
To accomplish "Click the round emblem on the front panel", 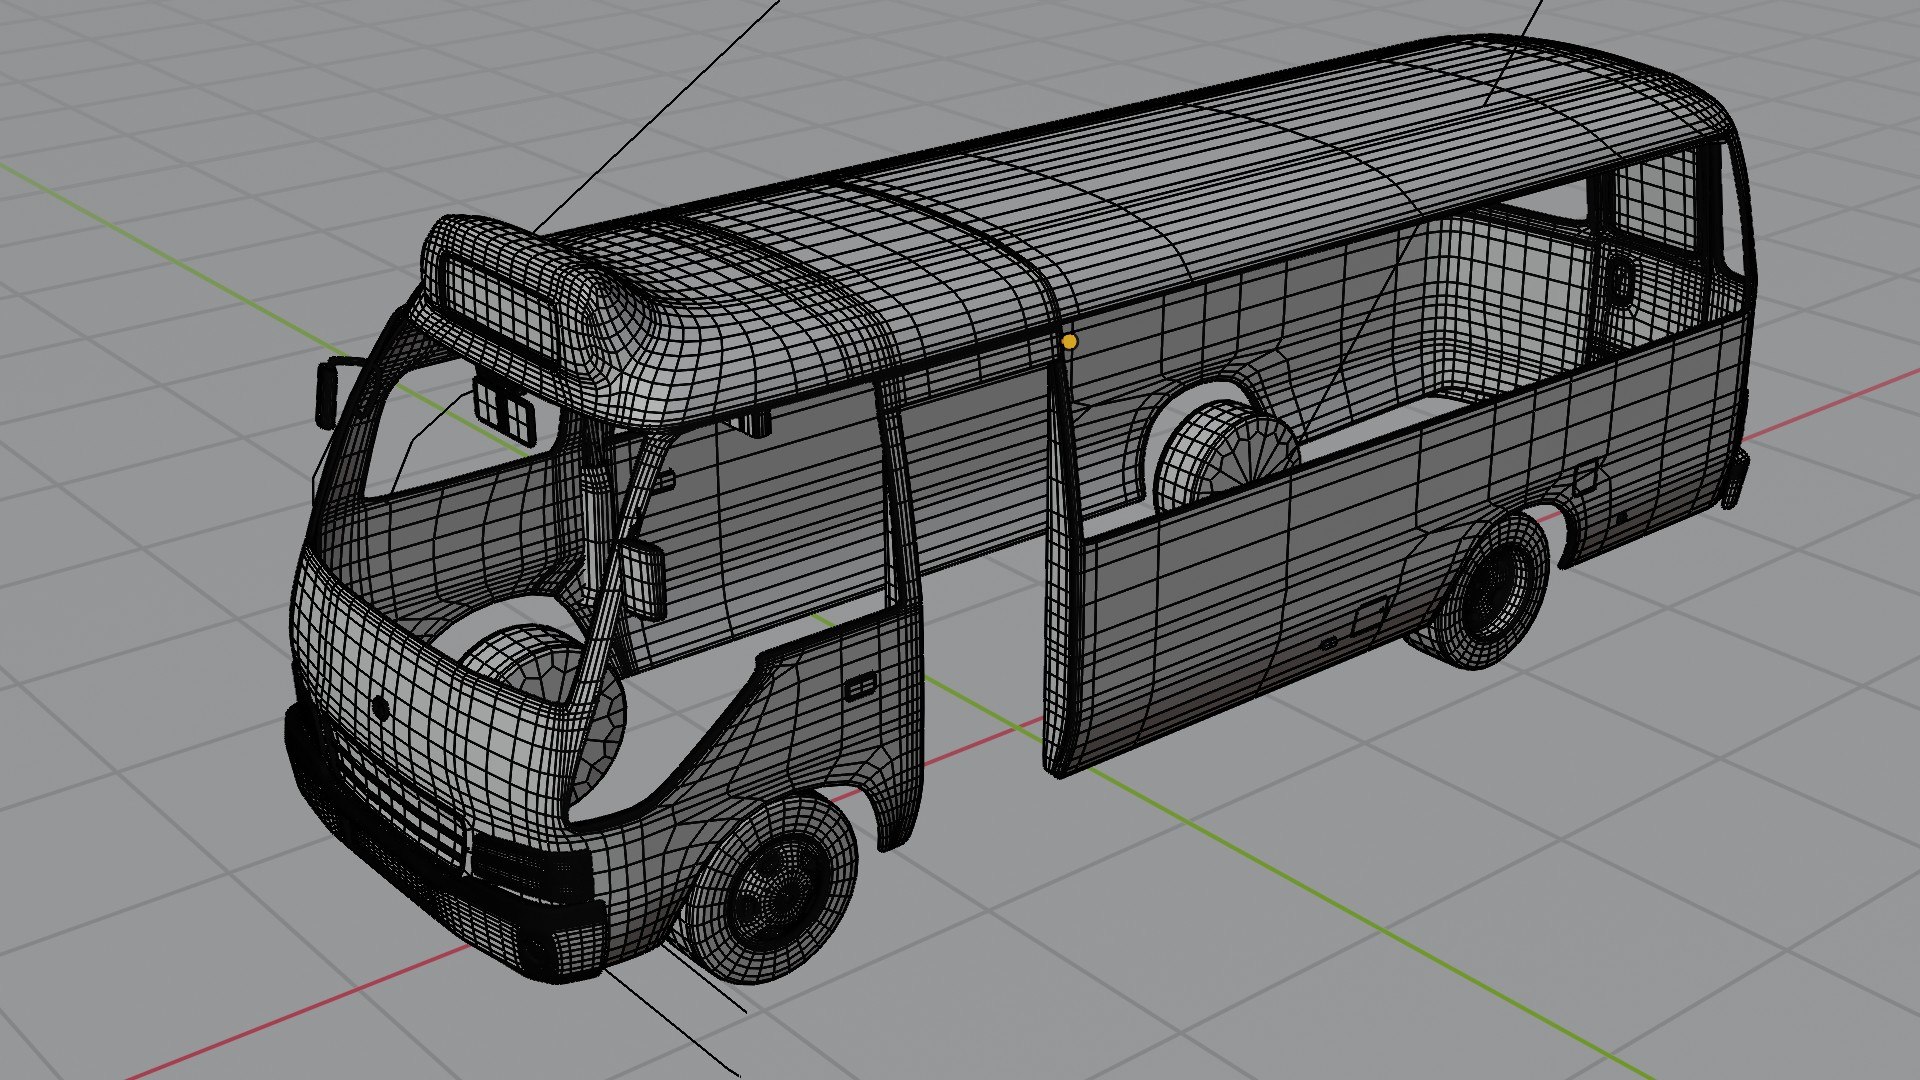I will click(381, 708).
